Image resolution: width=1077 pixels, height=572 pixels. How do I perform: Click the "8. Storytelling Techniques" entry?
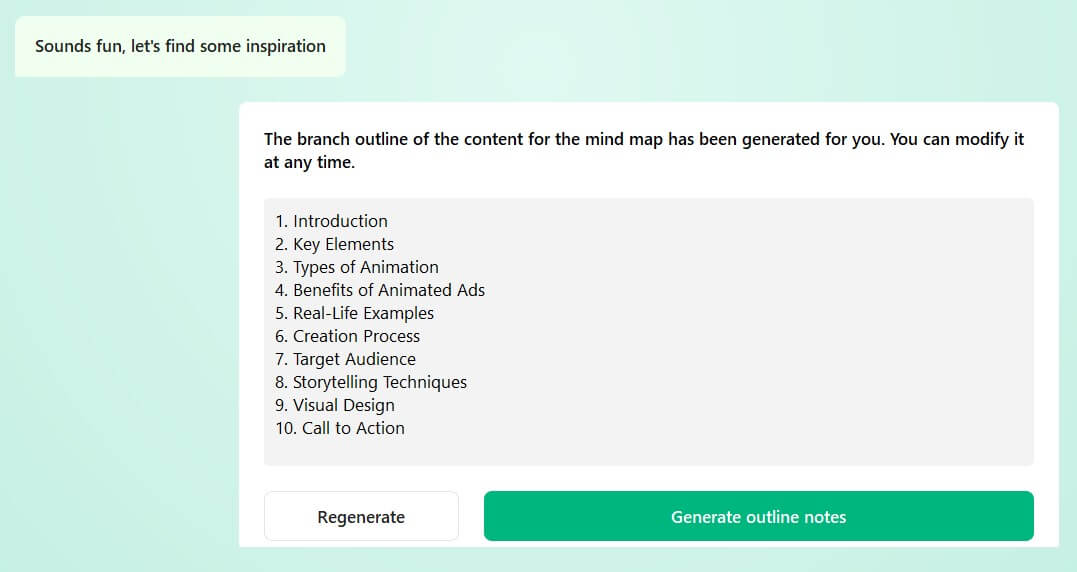click(x=371, y=382)
